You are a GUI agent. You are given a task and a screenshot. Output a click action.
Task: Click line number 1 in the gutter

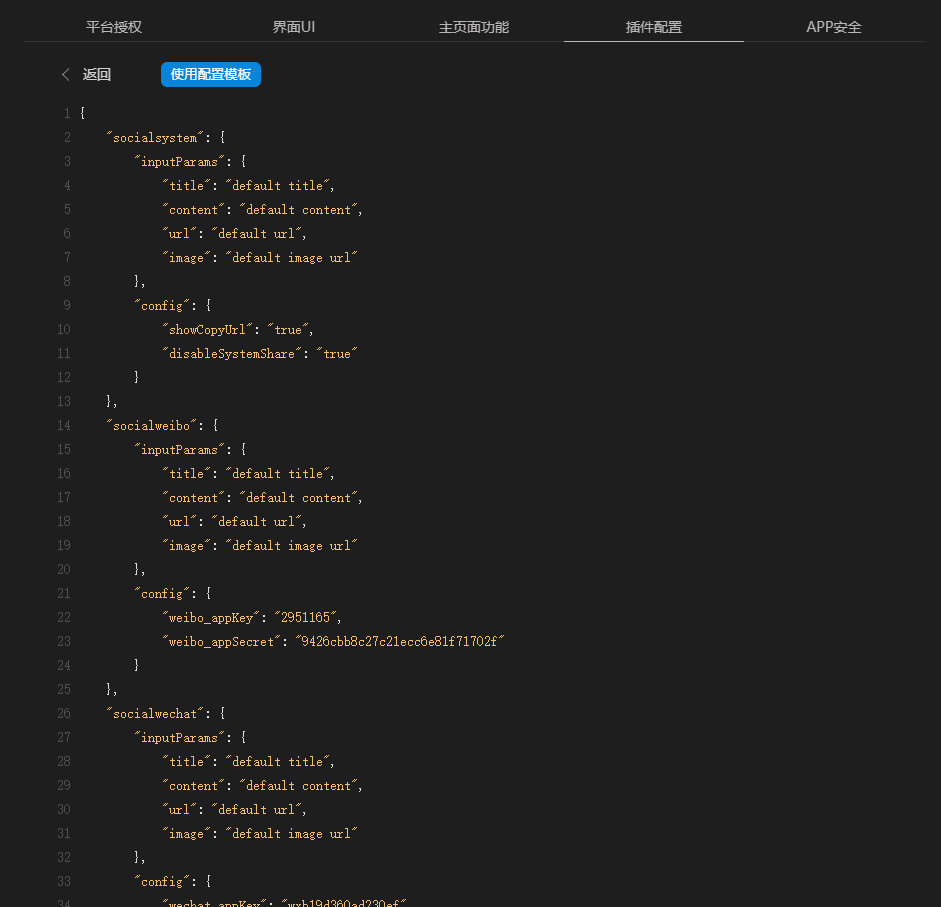pos(66,114)
